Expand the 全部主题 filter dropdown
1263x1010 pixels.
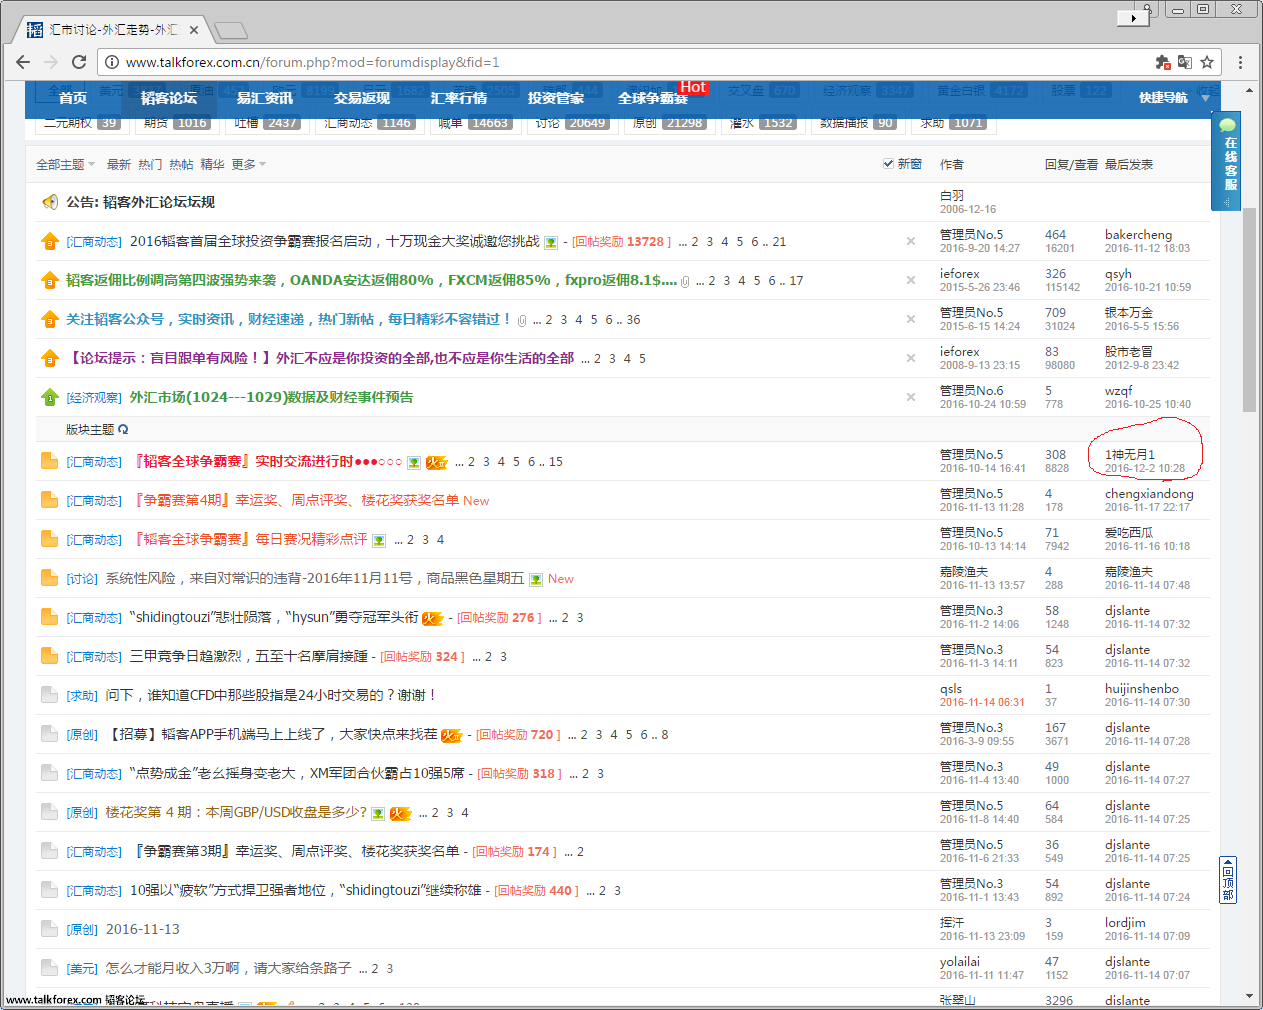pos(65,165)
